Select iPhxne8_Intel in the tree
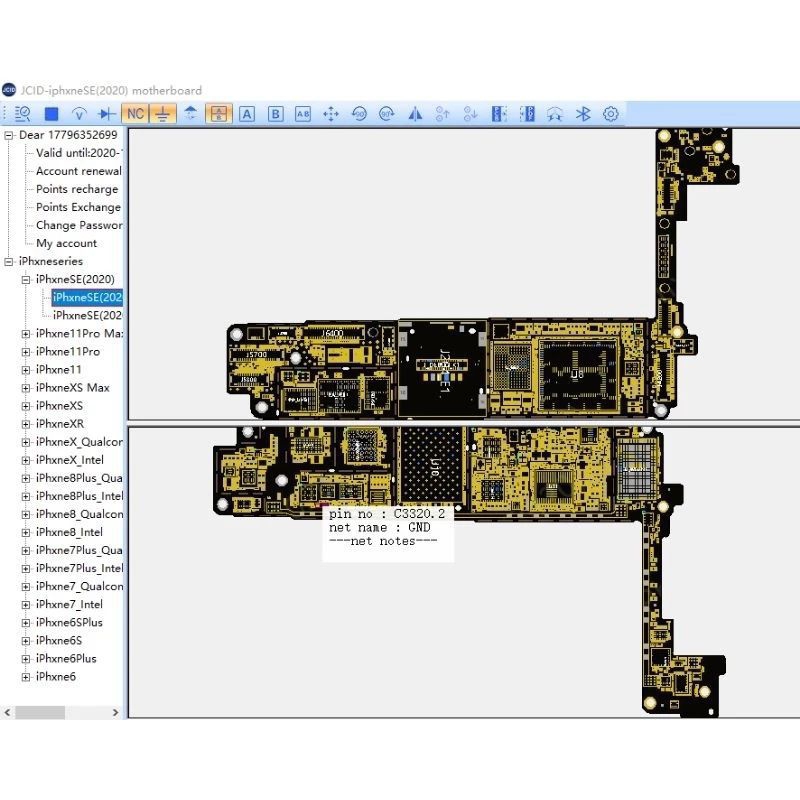 click(69, 532)
